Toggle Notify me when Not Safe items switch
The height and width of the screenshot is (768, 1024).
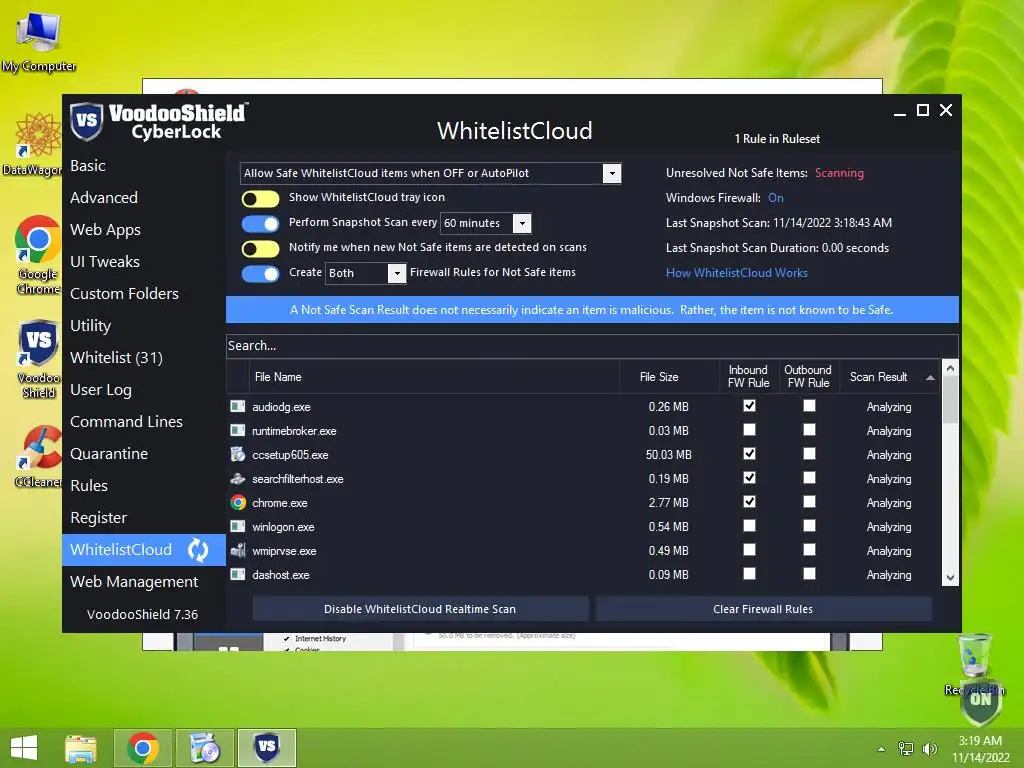click(x=260, y=249)
